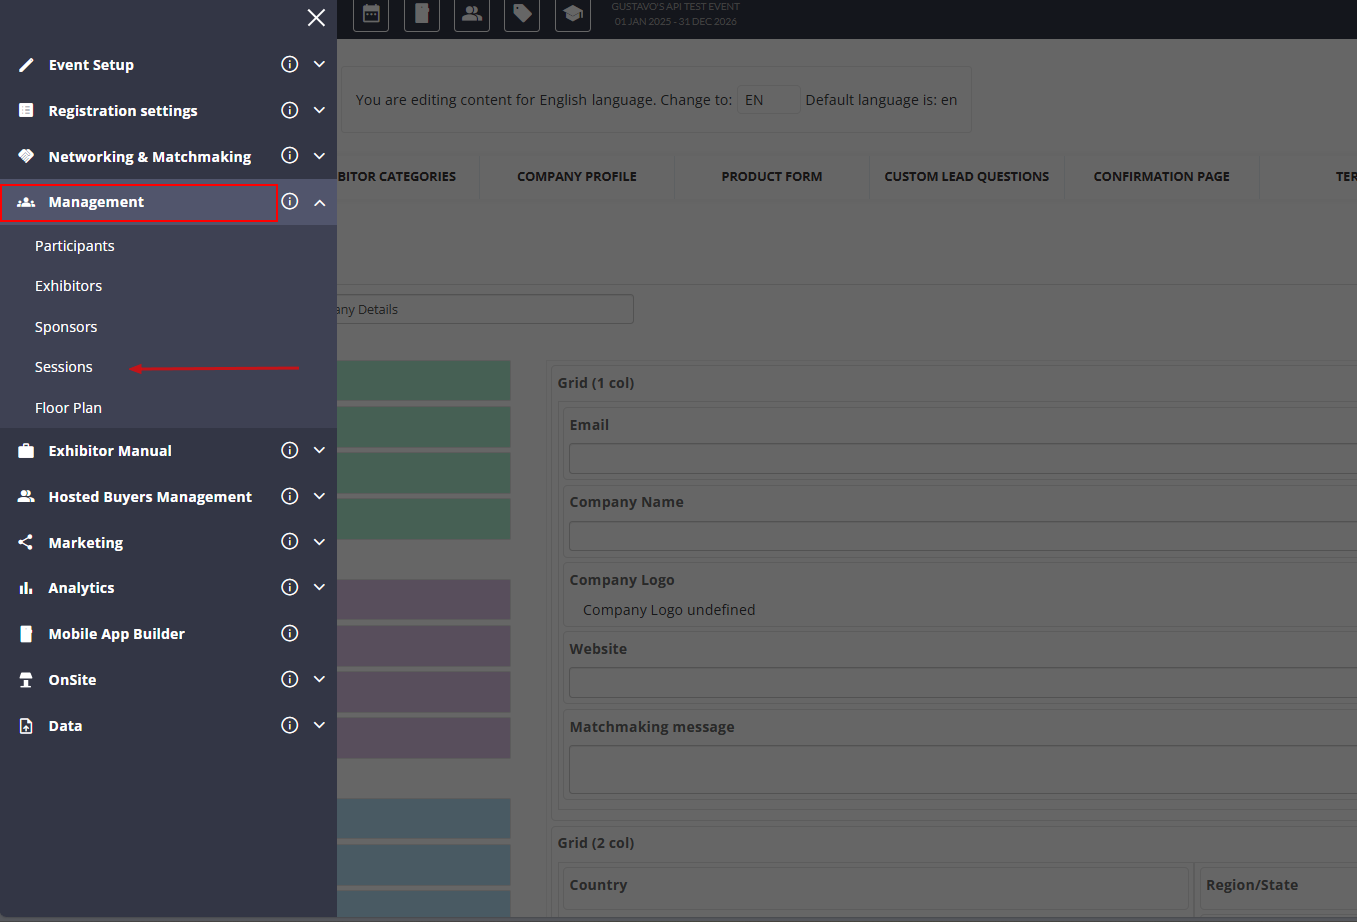
Task: Open the Confirmation Page tab
Action: [1161, 177]
